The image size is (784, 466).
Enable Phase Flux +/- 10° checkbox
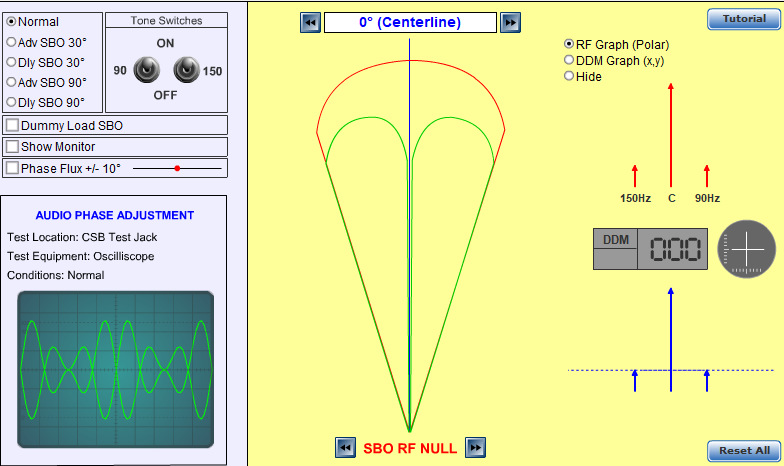tap(12, 168)
